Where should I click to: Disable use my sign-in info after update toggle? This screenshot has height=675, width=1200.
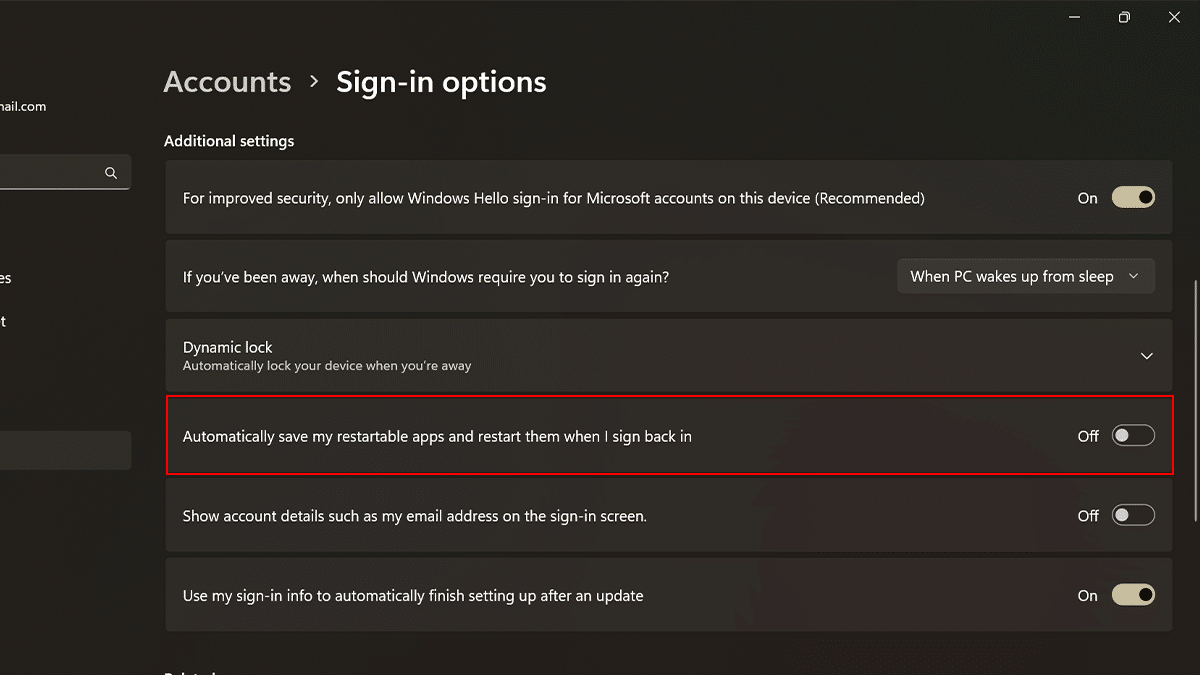pos(1133,595)
